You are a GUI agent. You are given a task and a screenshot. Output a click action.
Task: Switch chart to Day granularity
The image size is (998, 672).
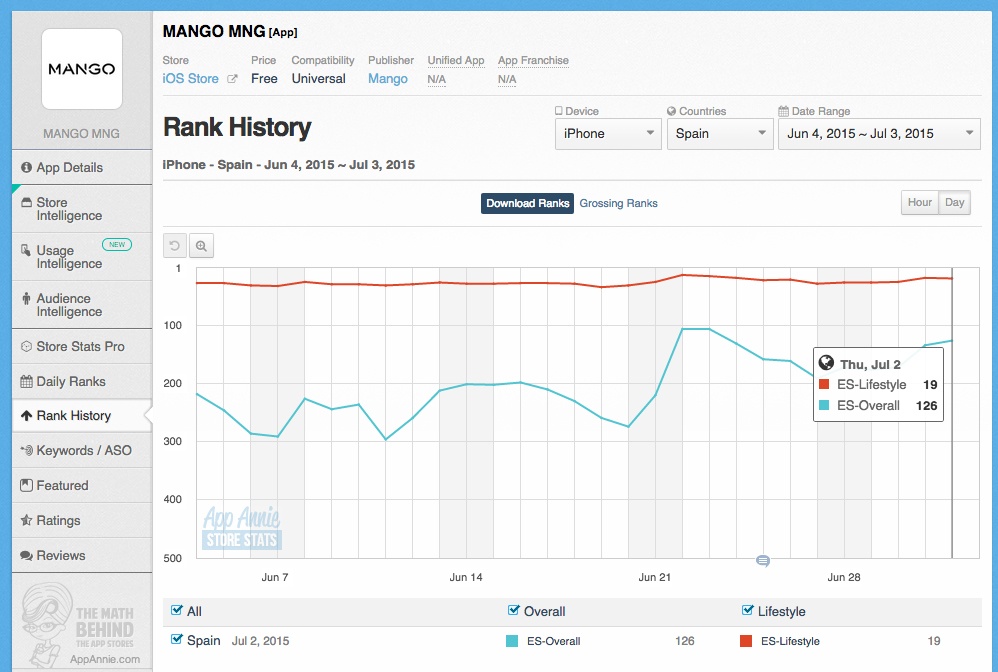(954, 202)
